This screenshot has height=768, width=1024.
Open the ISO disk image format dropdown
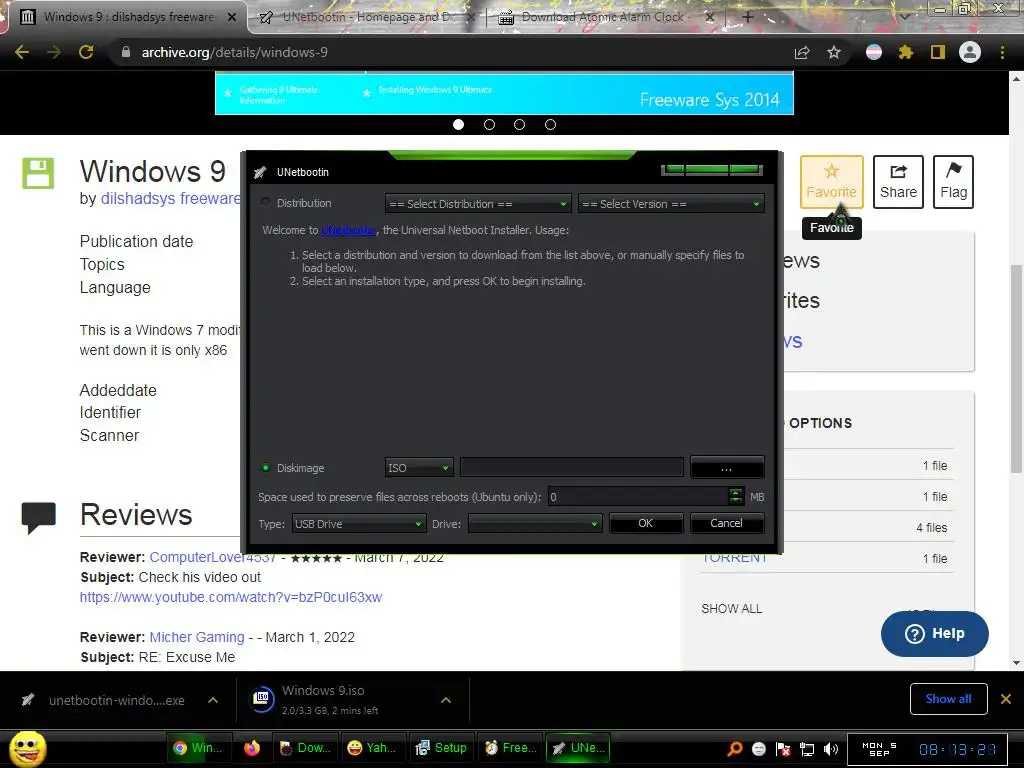419,468
